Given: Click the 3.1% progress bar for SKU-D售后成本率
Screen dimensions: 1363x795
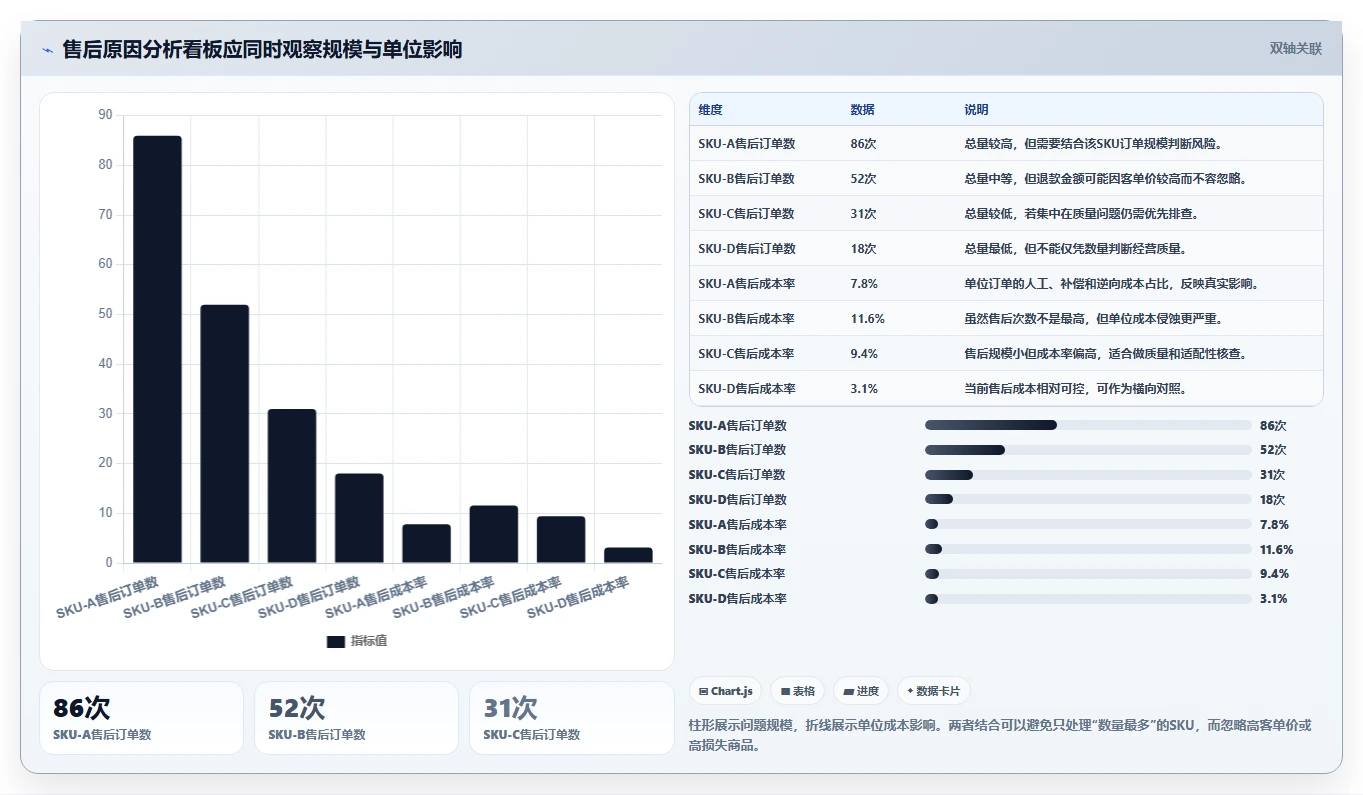Looking at the screenshot, I should click(x=1088, y=599).
